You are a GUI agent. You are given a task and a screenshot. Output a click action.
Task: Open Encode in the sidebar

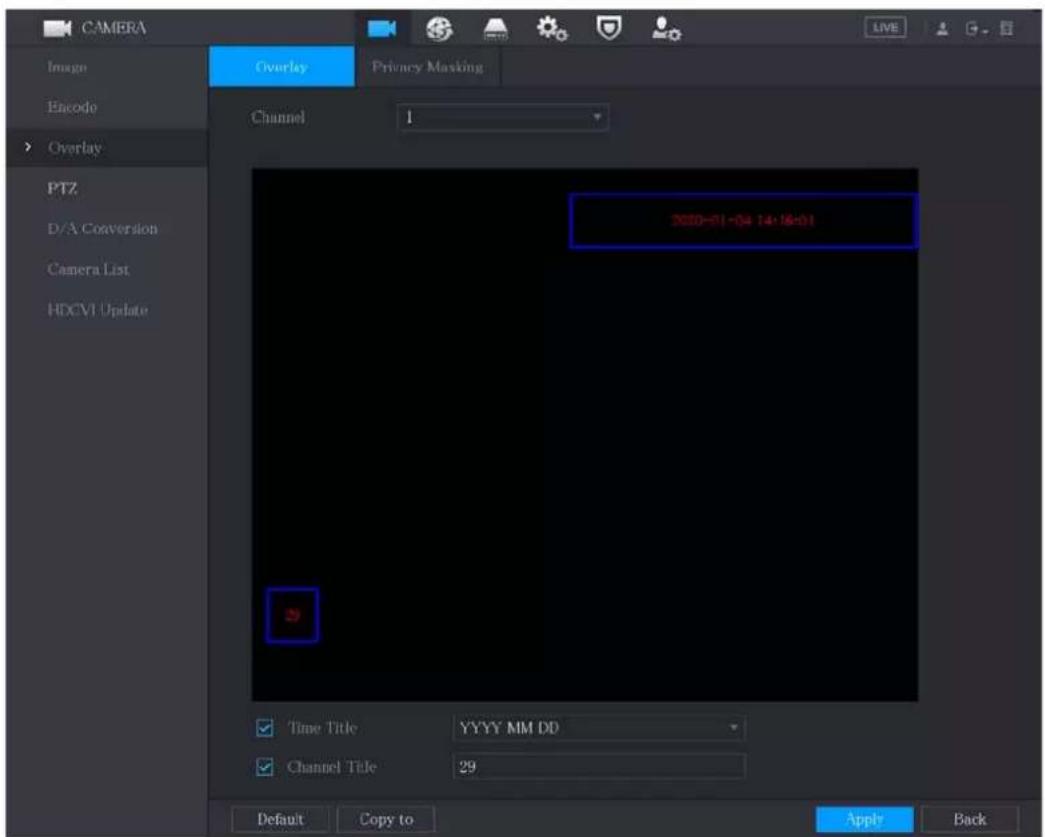click(72, 107)
